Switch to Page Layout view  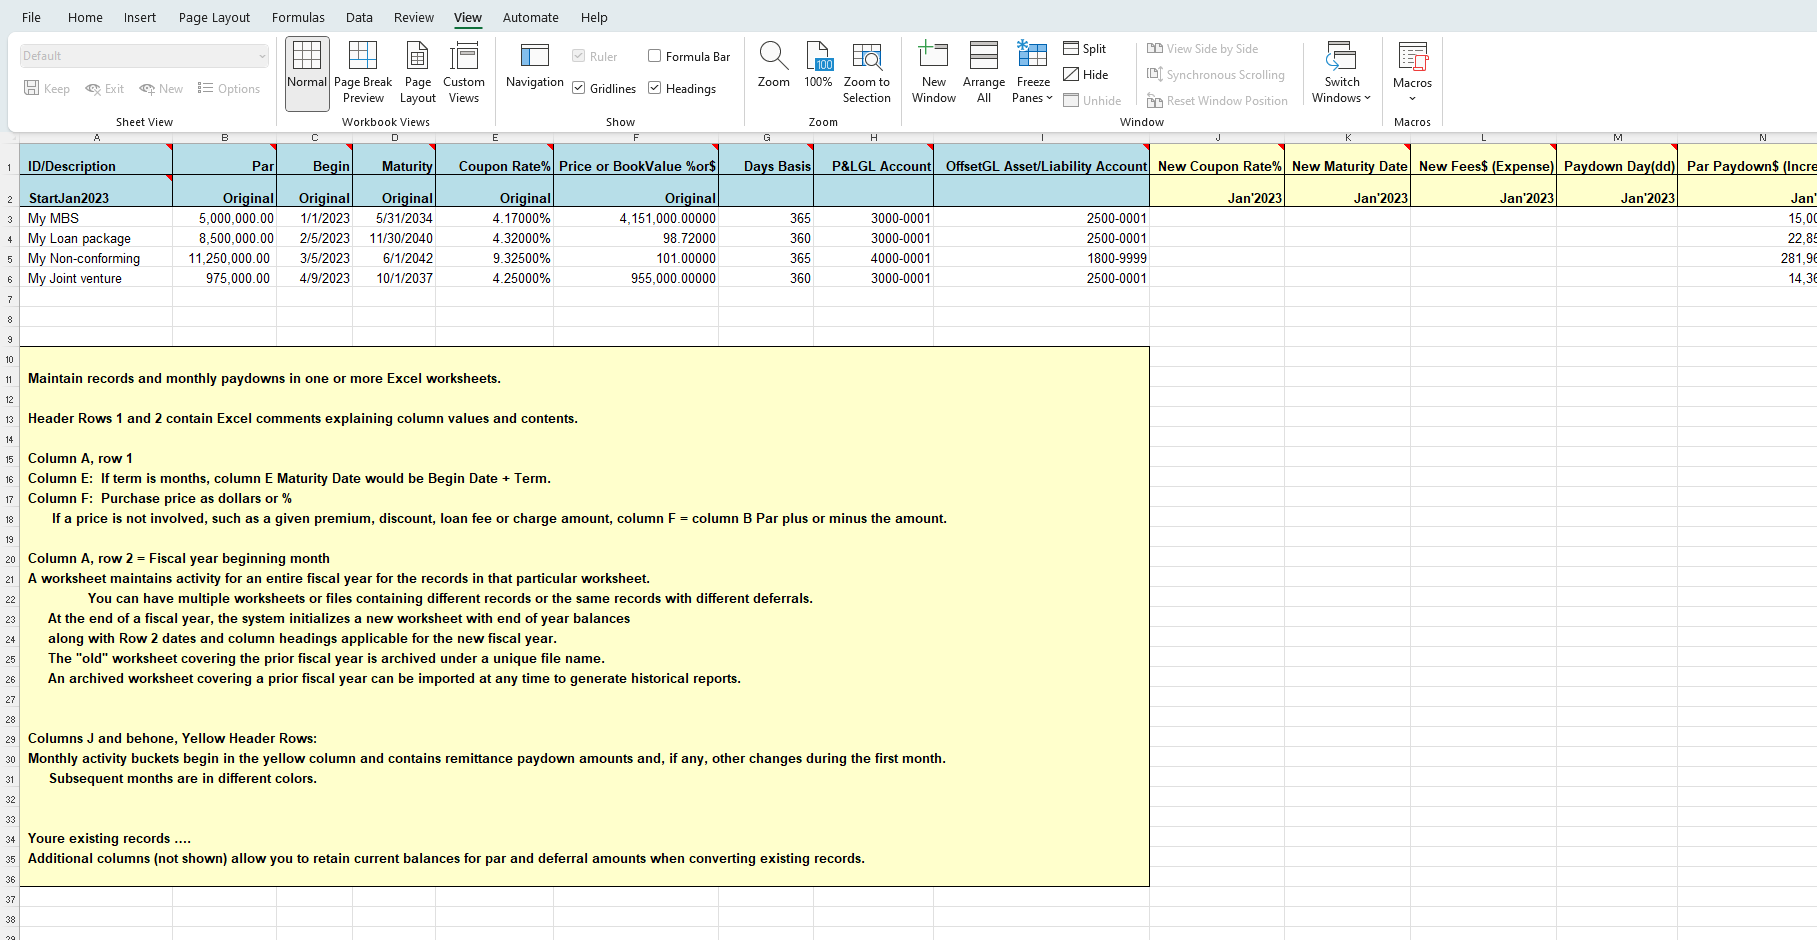coord(418,73)
